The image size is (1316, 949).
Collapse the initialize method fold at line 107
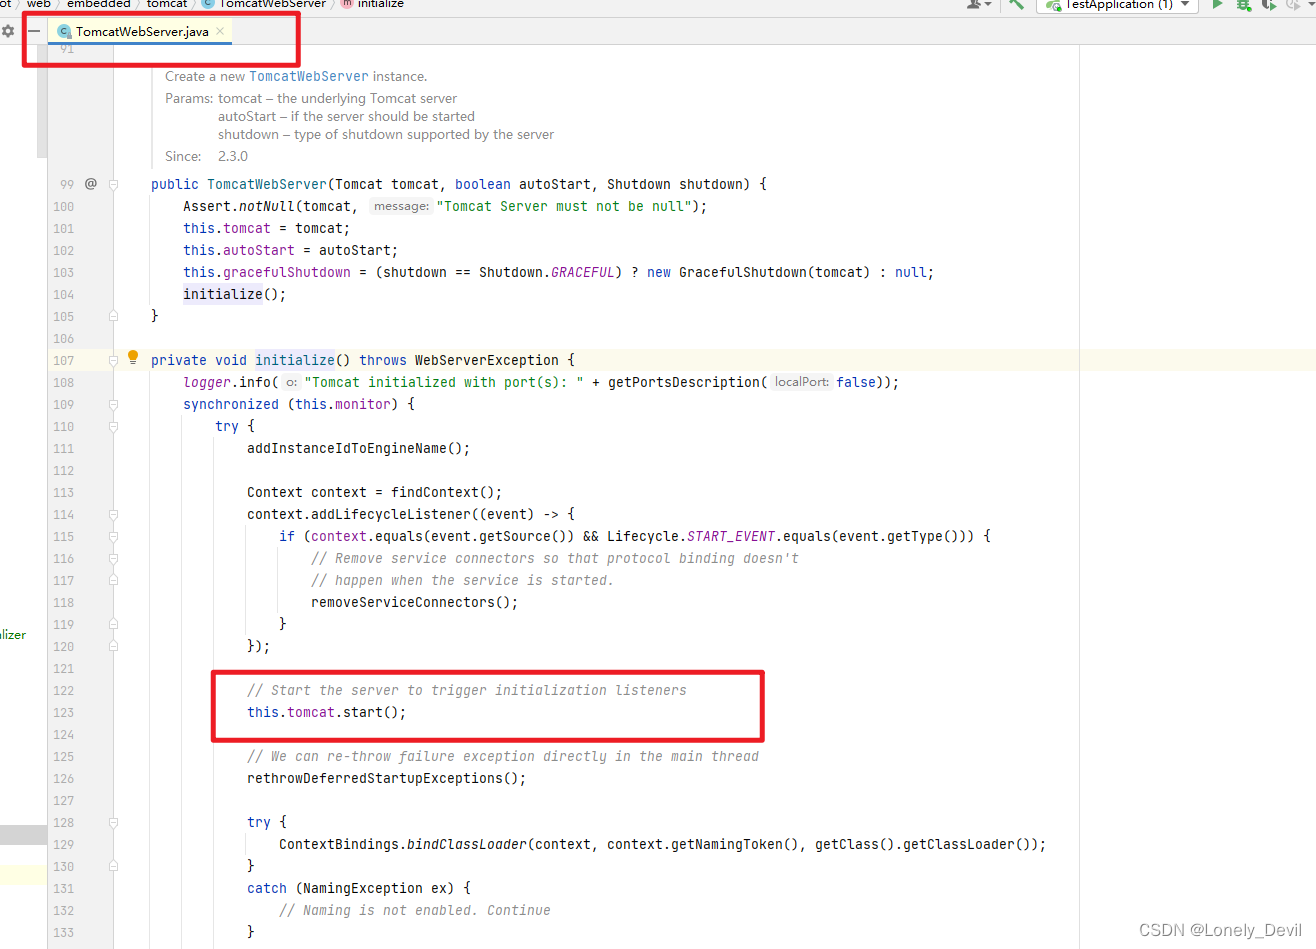click(x=113, y=360)
